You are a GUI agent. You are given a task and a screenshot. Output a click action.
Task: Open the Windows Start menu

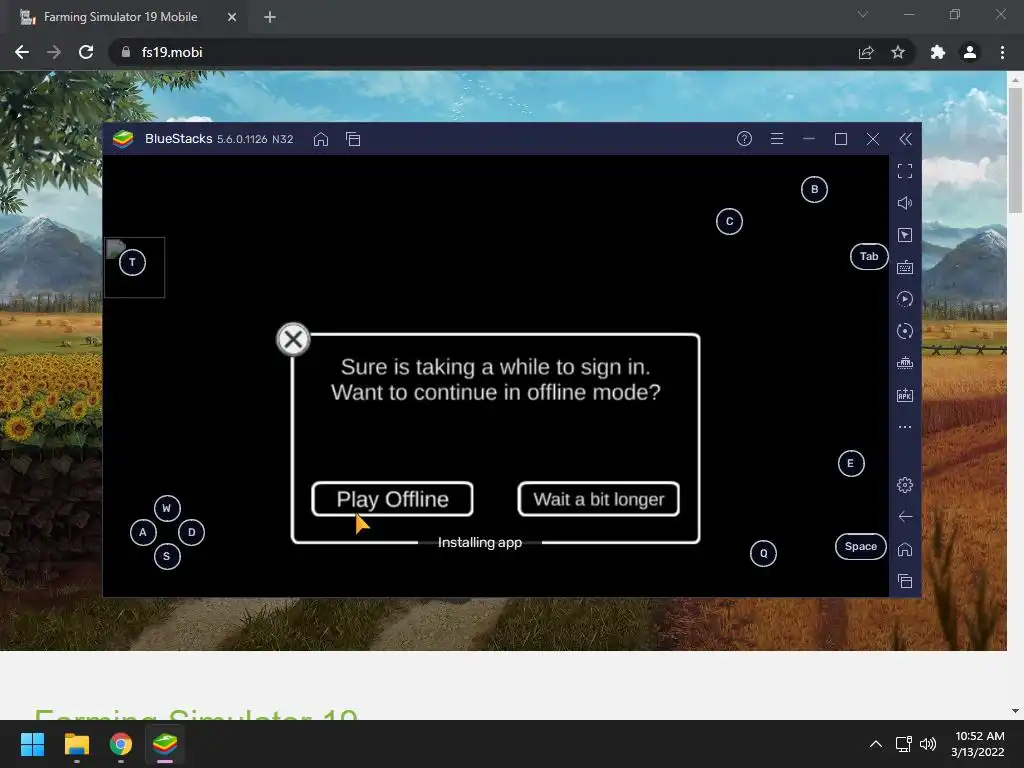[x=32, y=744]
